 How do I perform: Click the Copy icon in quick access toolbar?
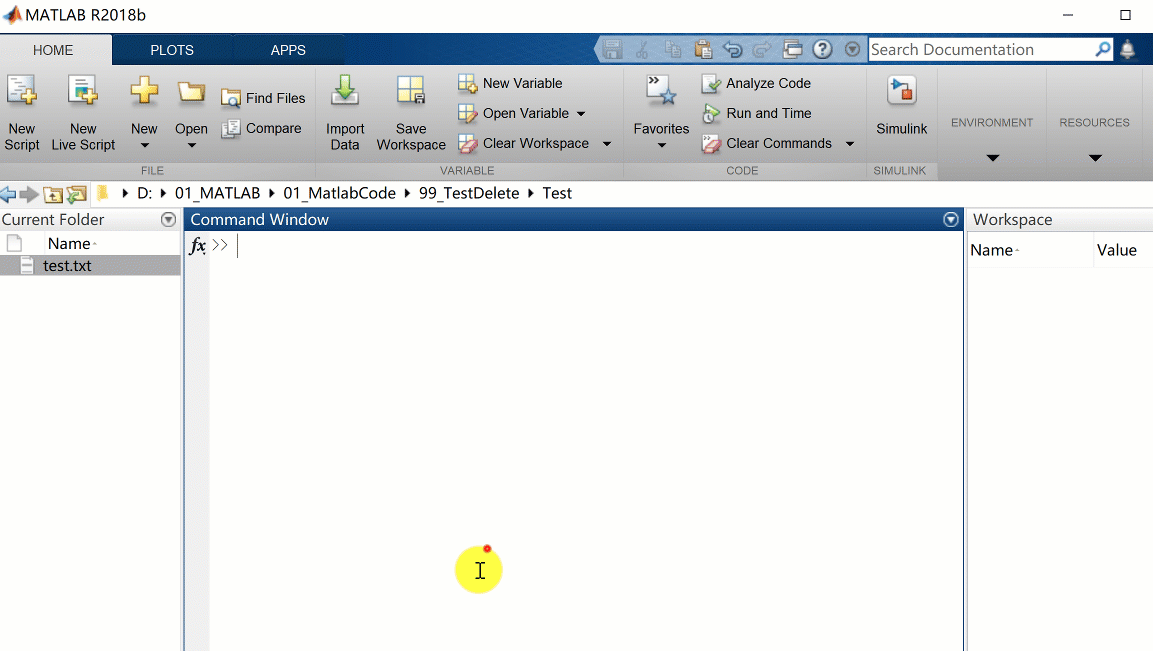tap(672, 49)
